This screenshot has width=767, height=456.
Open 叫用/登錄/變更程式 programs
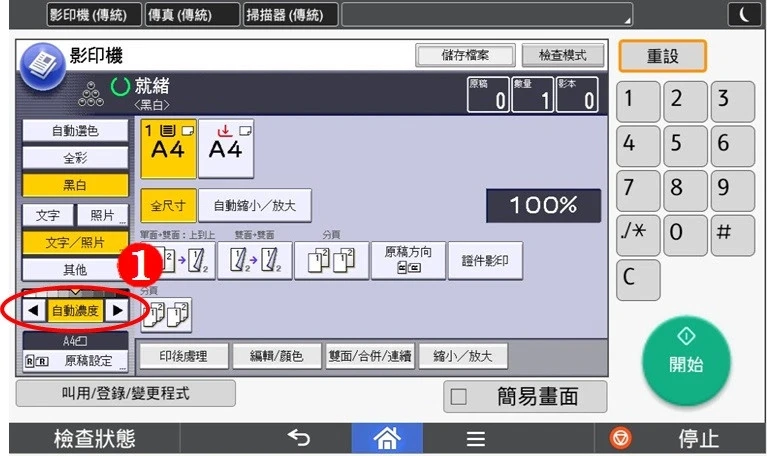[126, 393]
